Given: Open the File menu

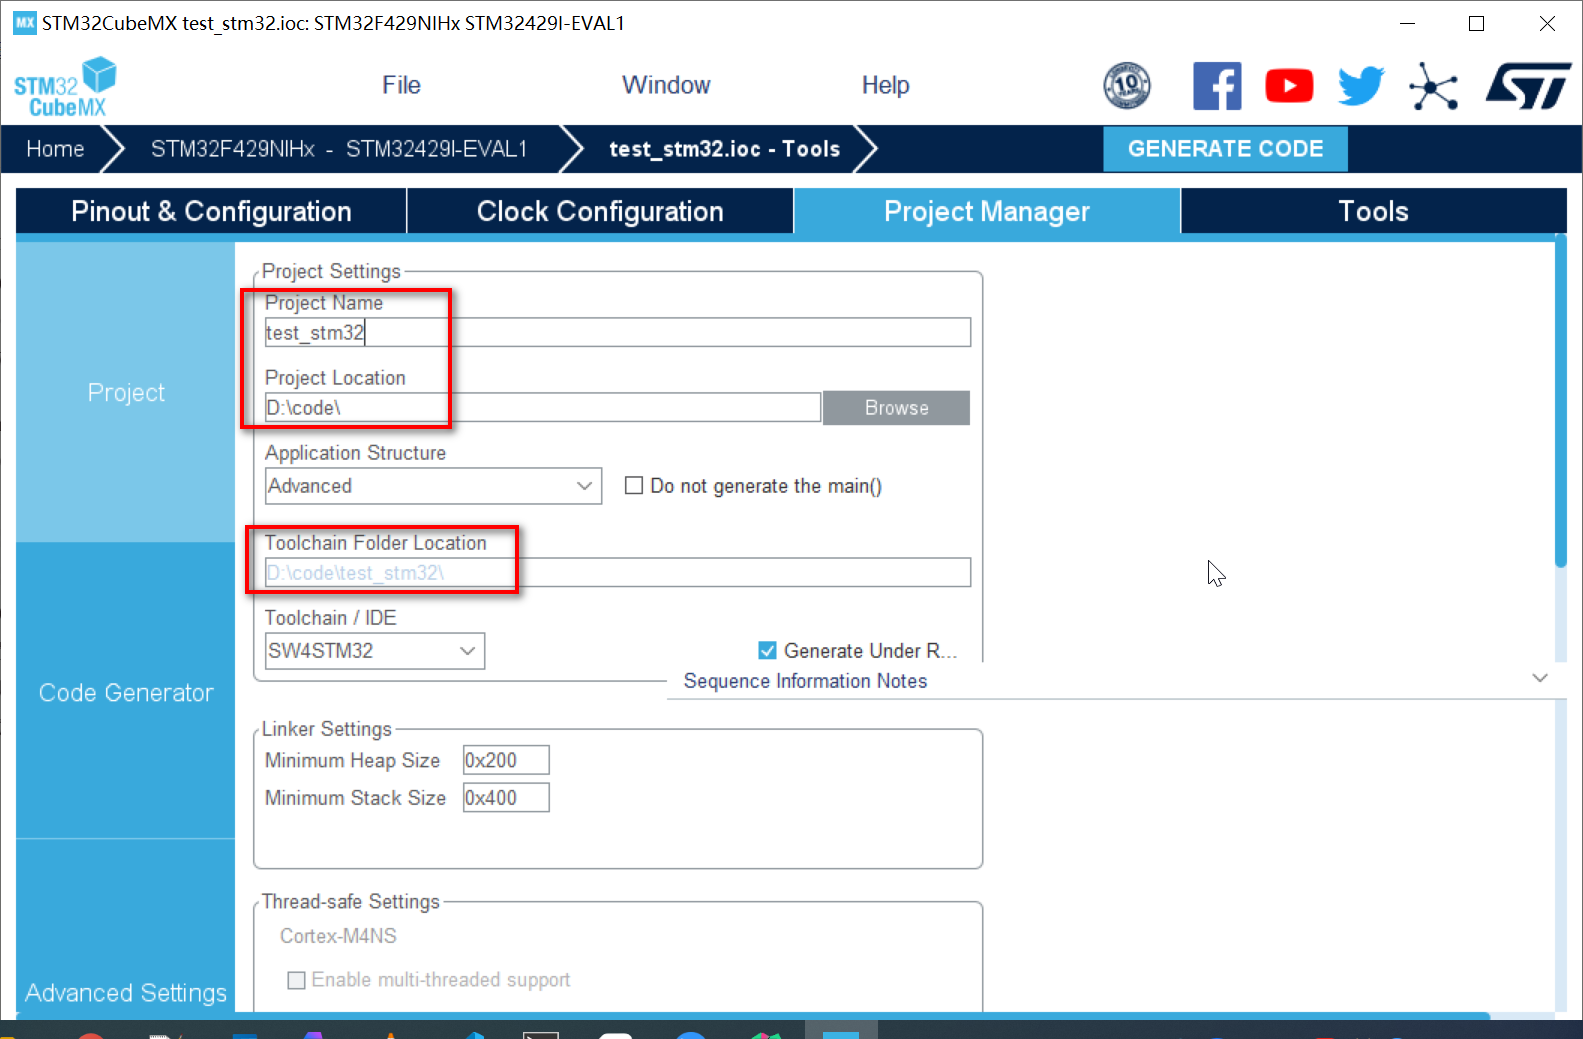Looking at the screenshot, I should pos(401,85).
